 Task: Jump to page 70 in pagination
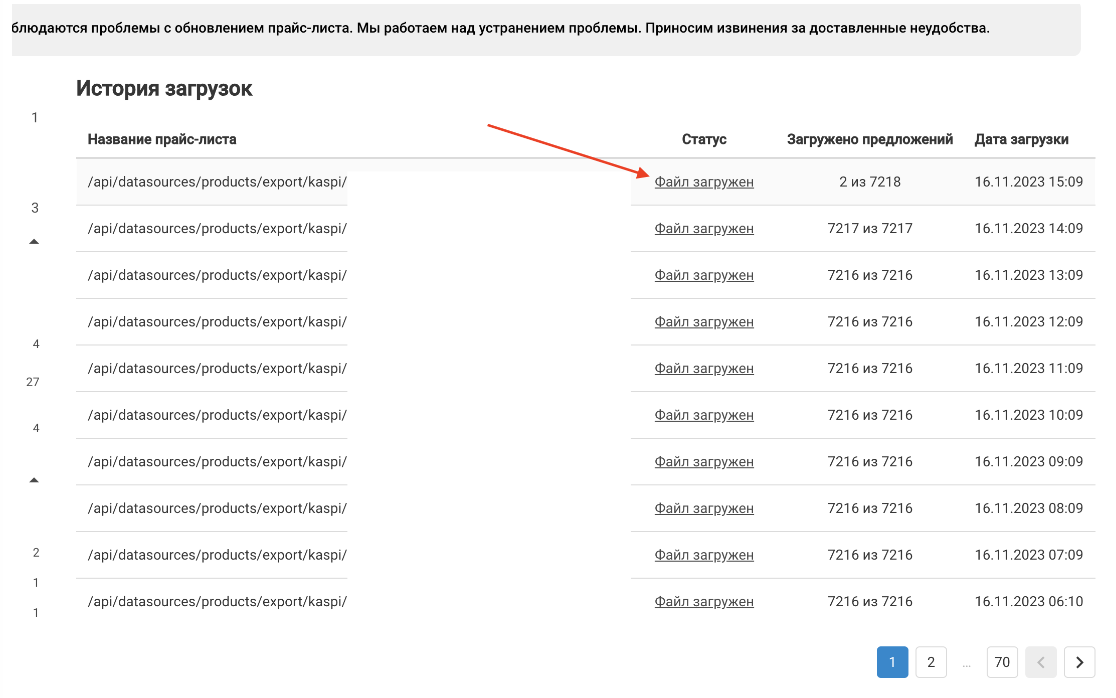(1002, 662)
